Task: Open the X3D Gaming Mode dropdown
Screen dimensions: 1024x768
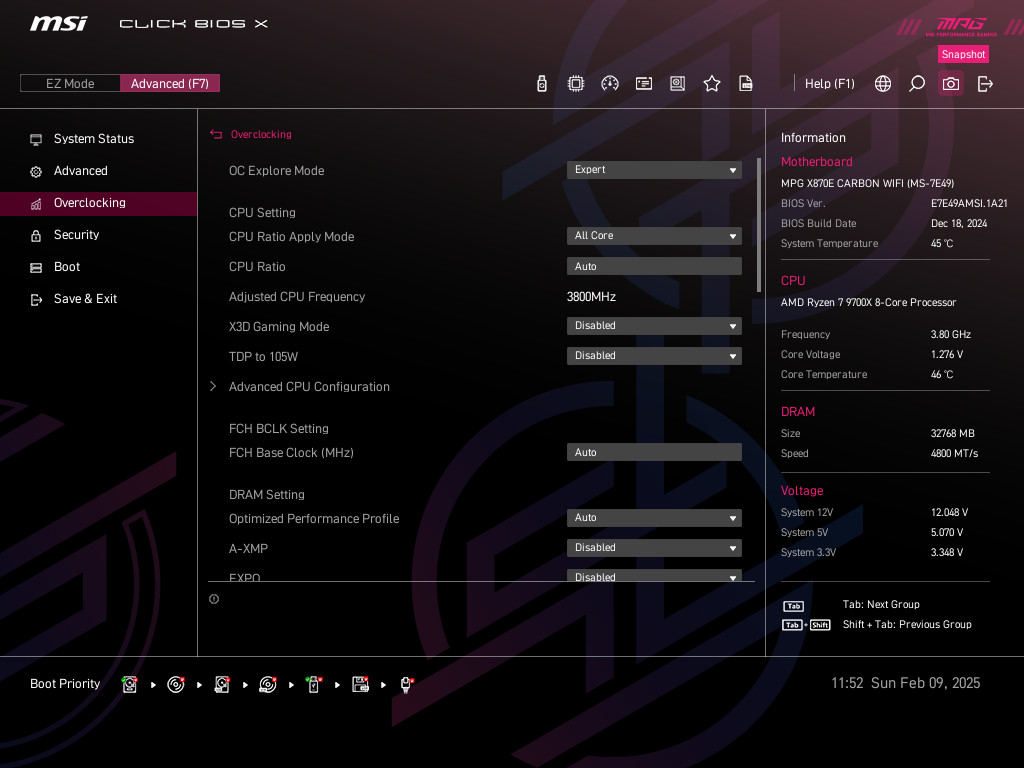Action: tap(654, 326)
